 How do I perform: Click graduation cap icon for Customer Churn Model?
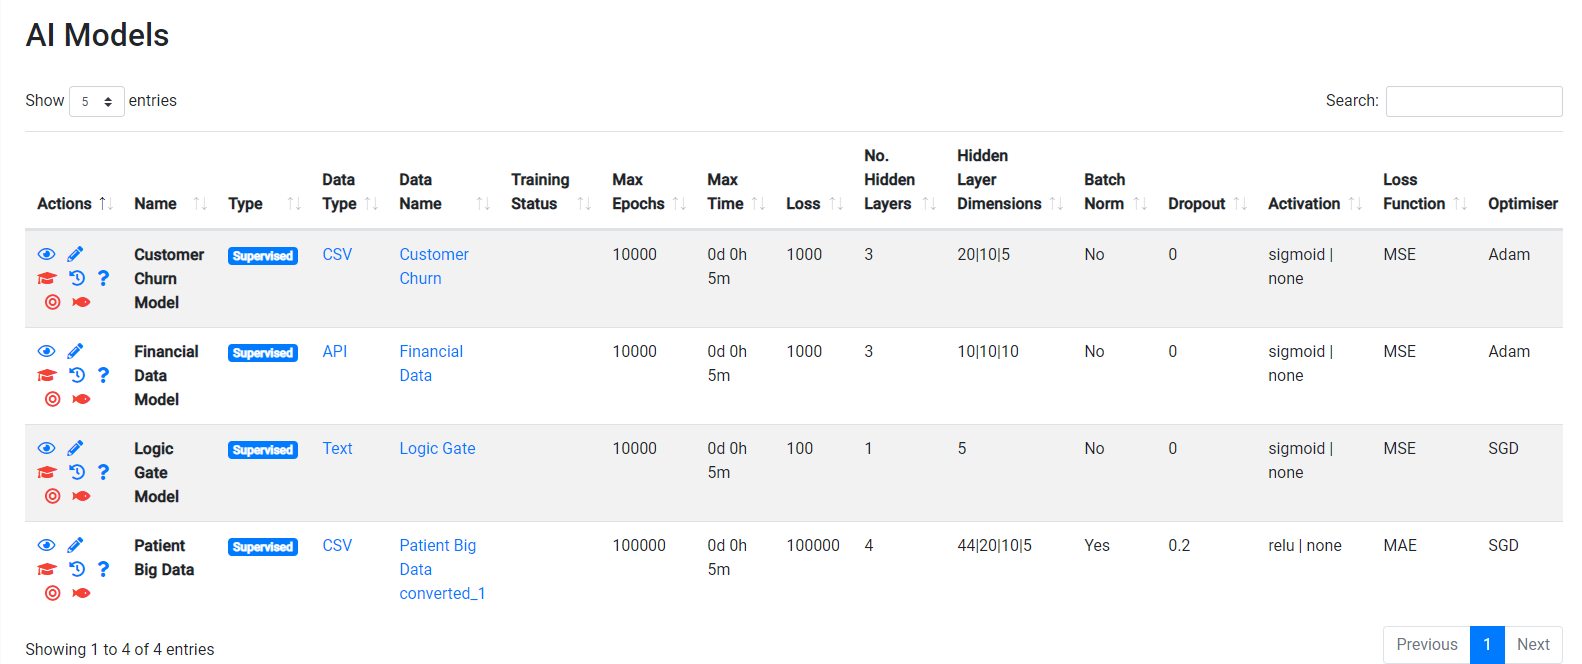pos(47,278)
